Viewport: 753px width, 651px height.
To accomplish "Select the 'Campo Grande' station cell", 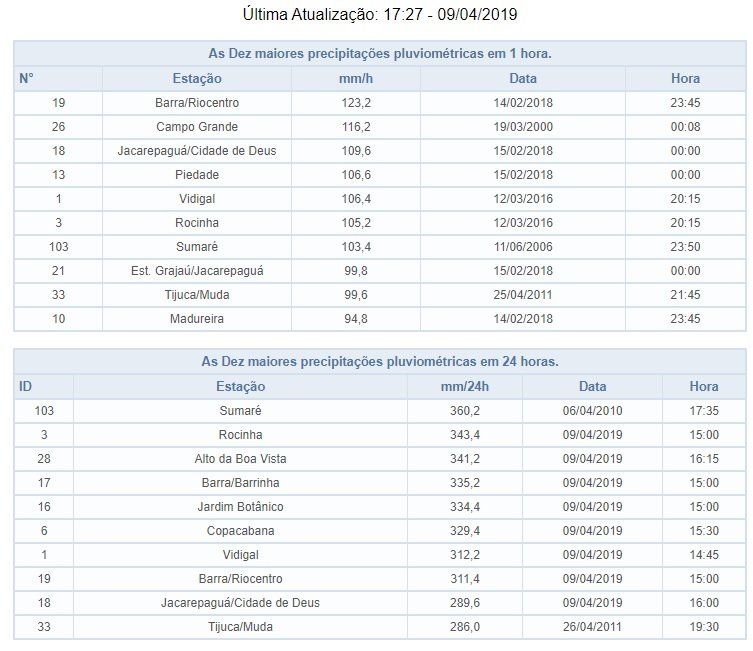I will [197, 127].
